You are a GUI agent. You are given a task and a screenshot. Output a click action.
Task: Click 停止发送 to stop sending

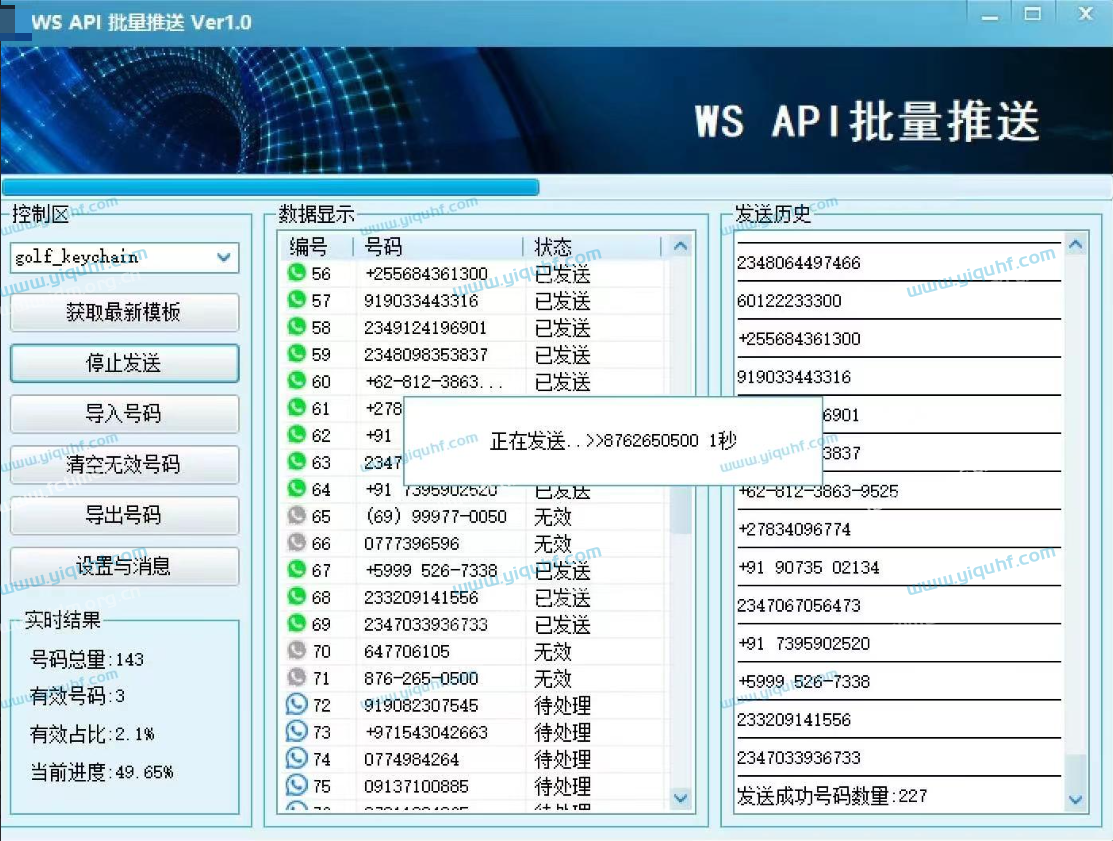pyautogui.click(x=124, y=363)
